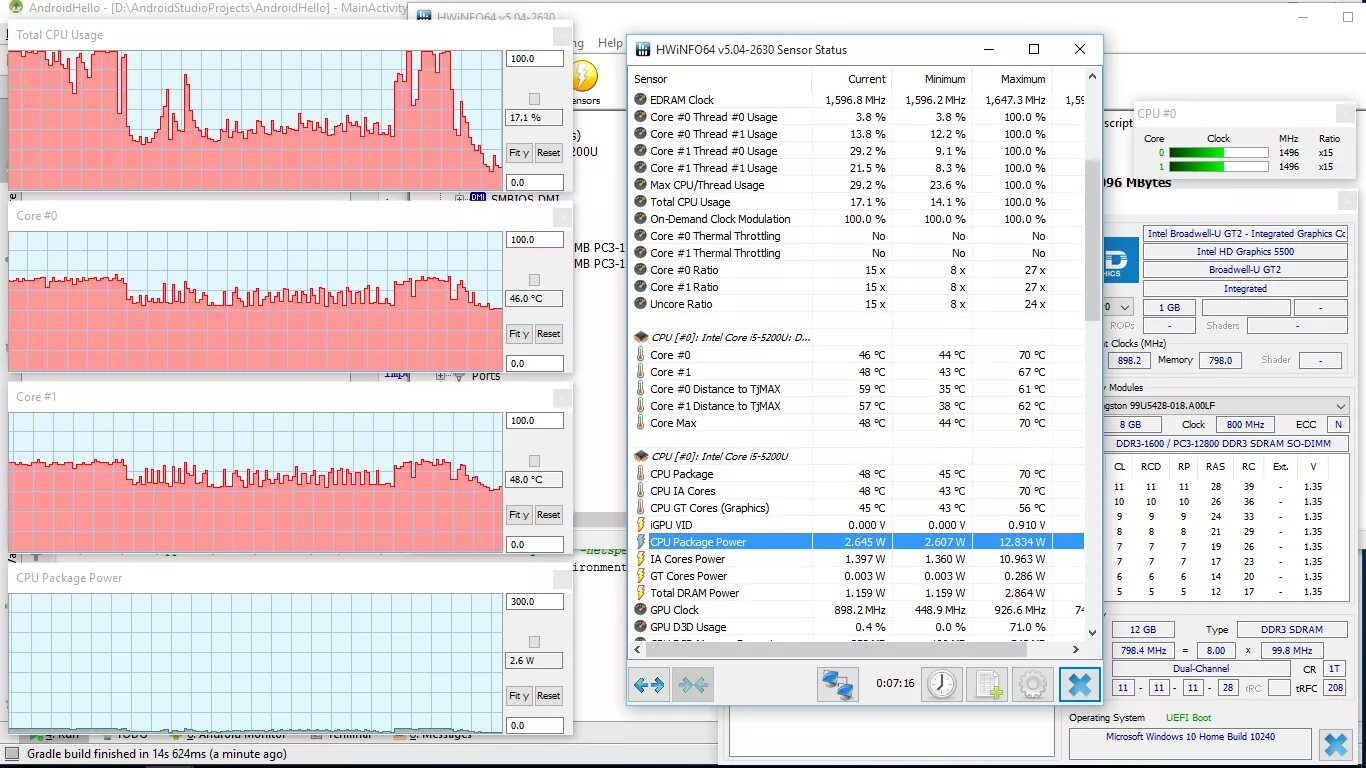Click Reset in CPU Package Power graph

pyautogui.click(x=548, y=696)
